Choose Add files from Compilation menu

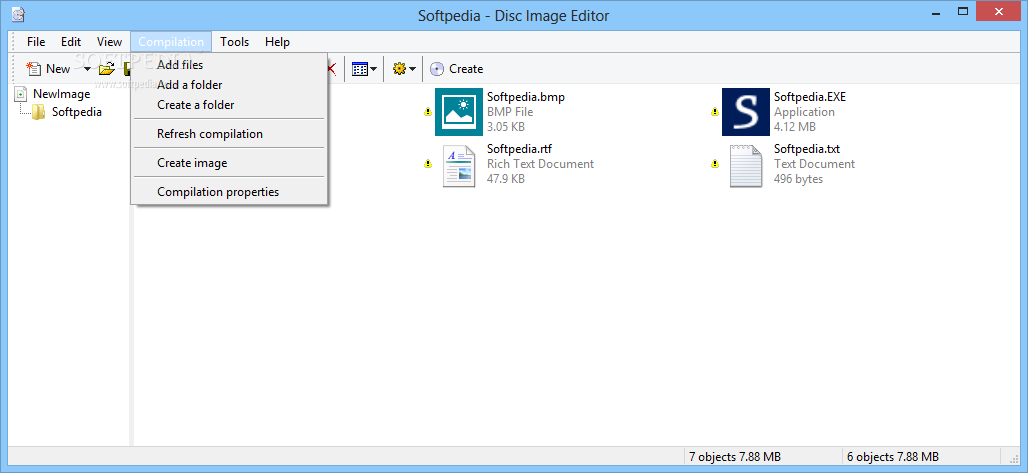click(229, 65)
